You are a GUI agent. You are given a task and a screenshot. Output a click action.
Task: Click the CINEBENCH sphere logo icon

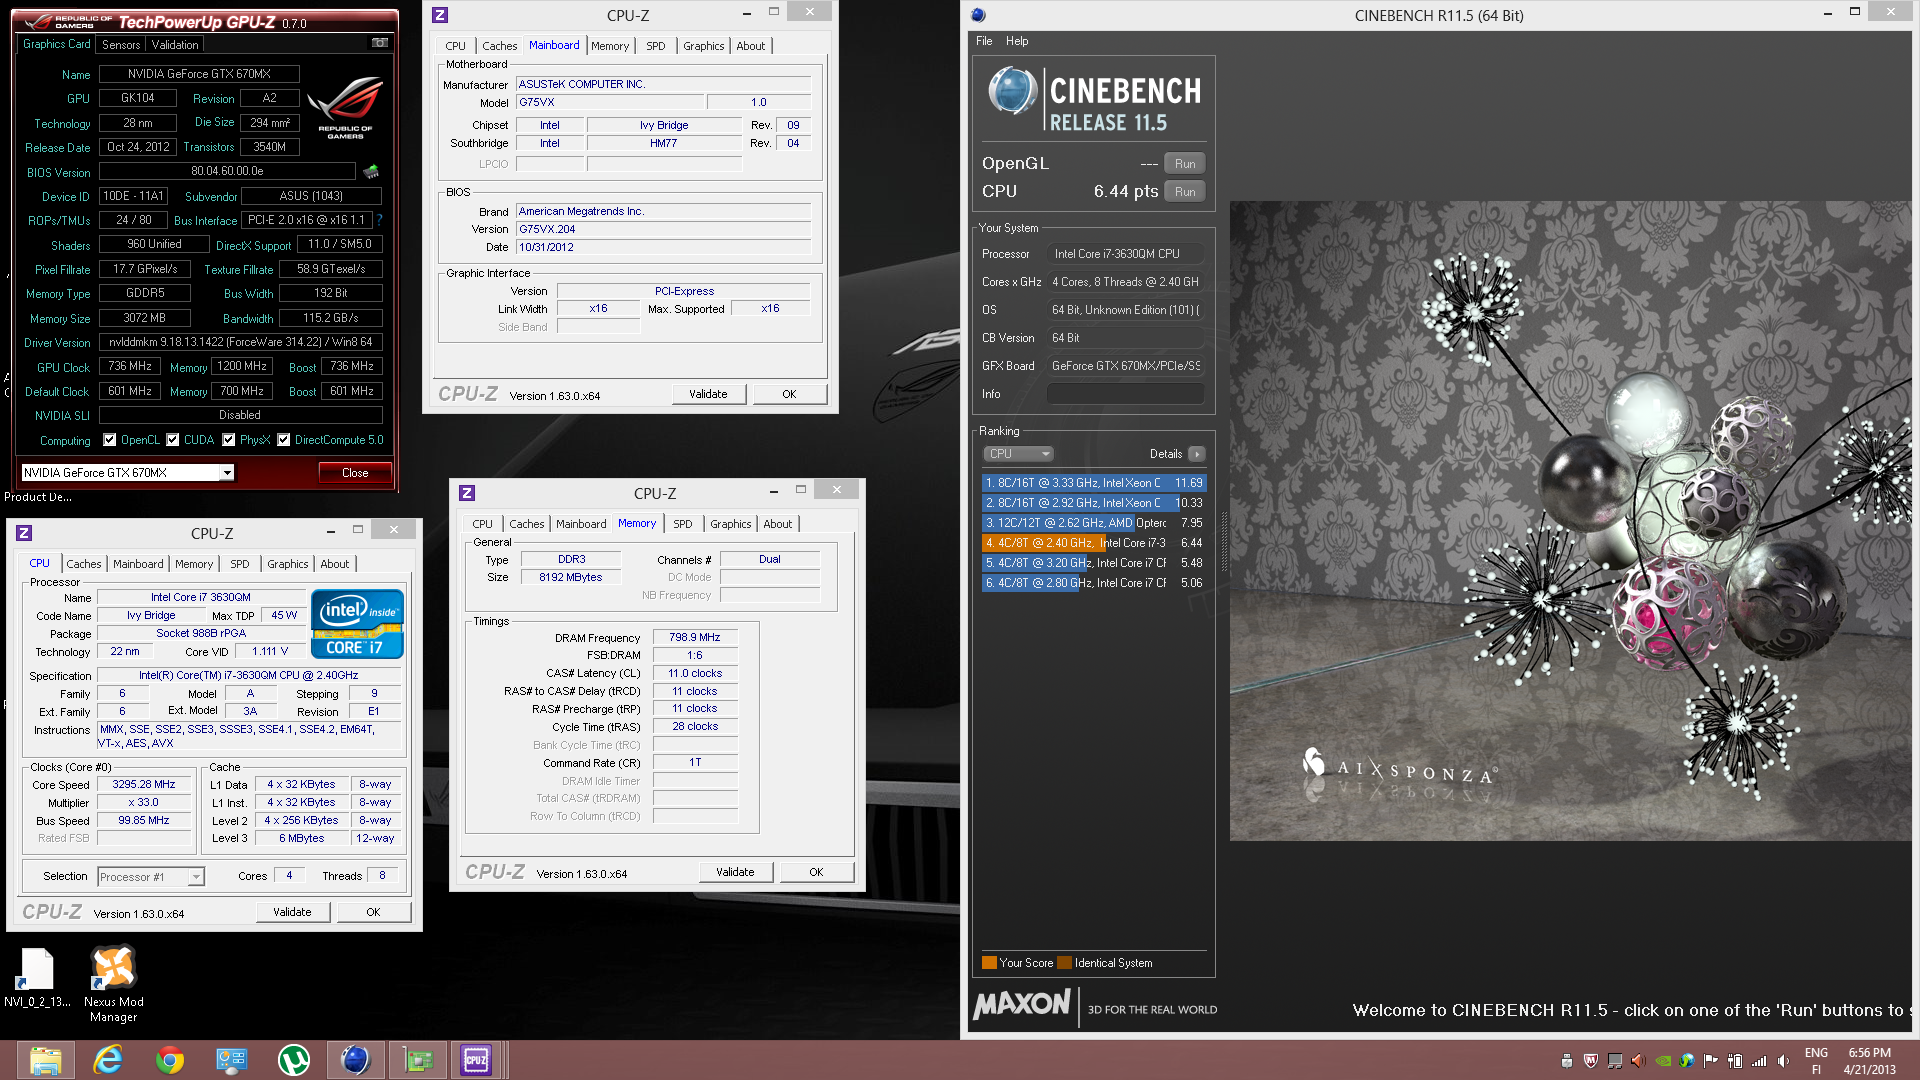point(1012,91)
